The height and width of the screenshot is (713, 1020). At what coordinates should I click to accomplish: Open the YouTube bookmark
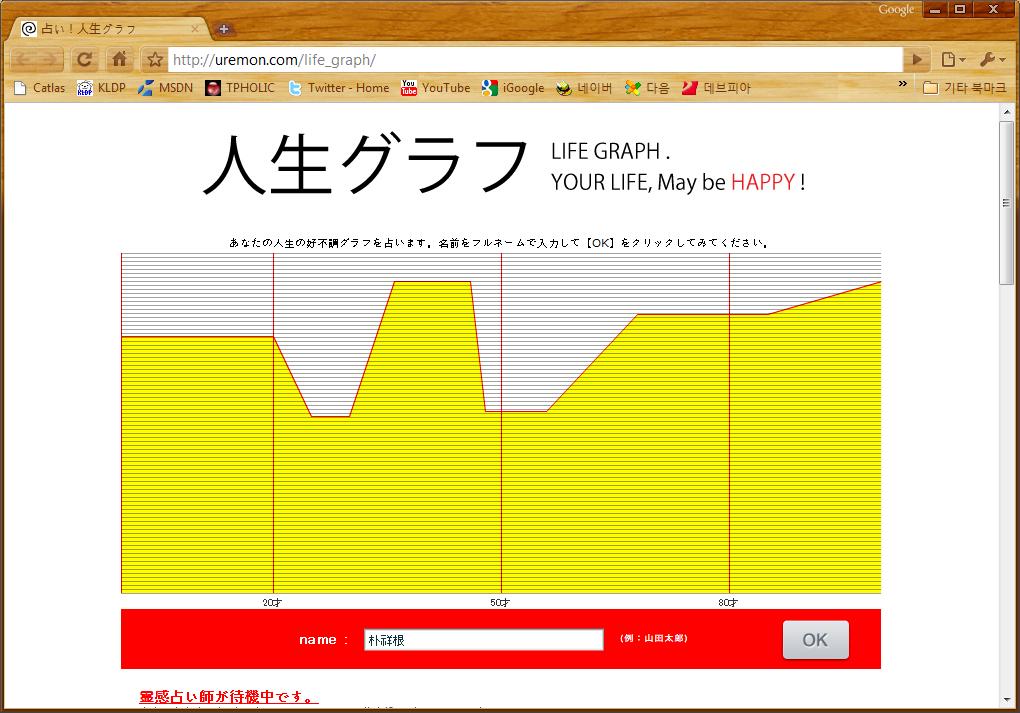(x=435, y=88)
